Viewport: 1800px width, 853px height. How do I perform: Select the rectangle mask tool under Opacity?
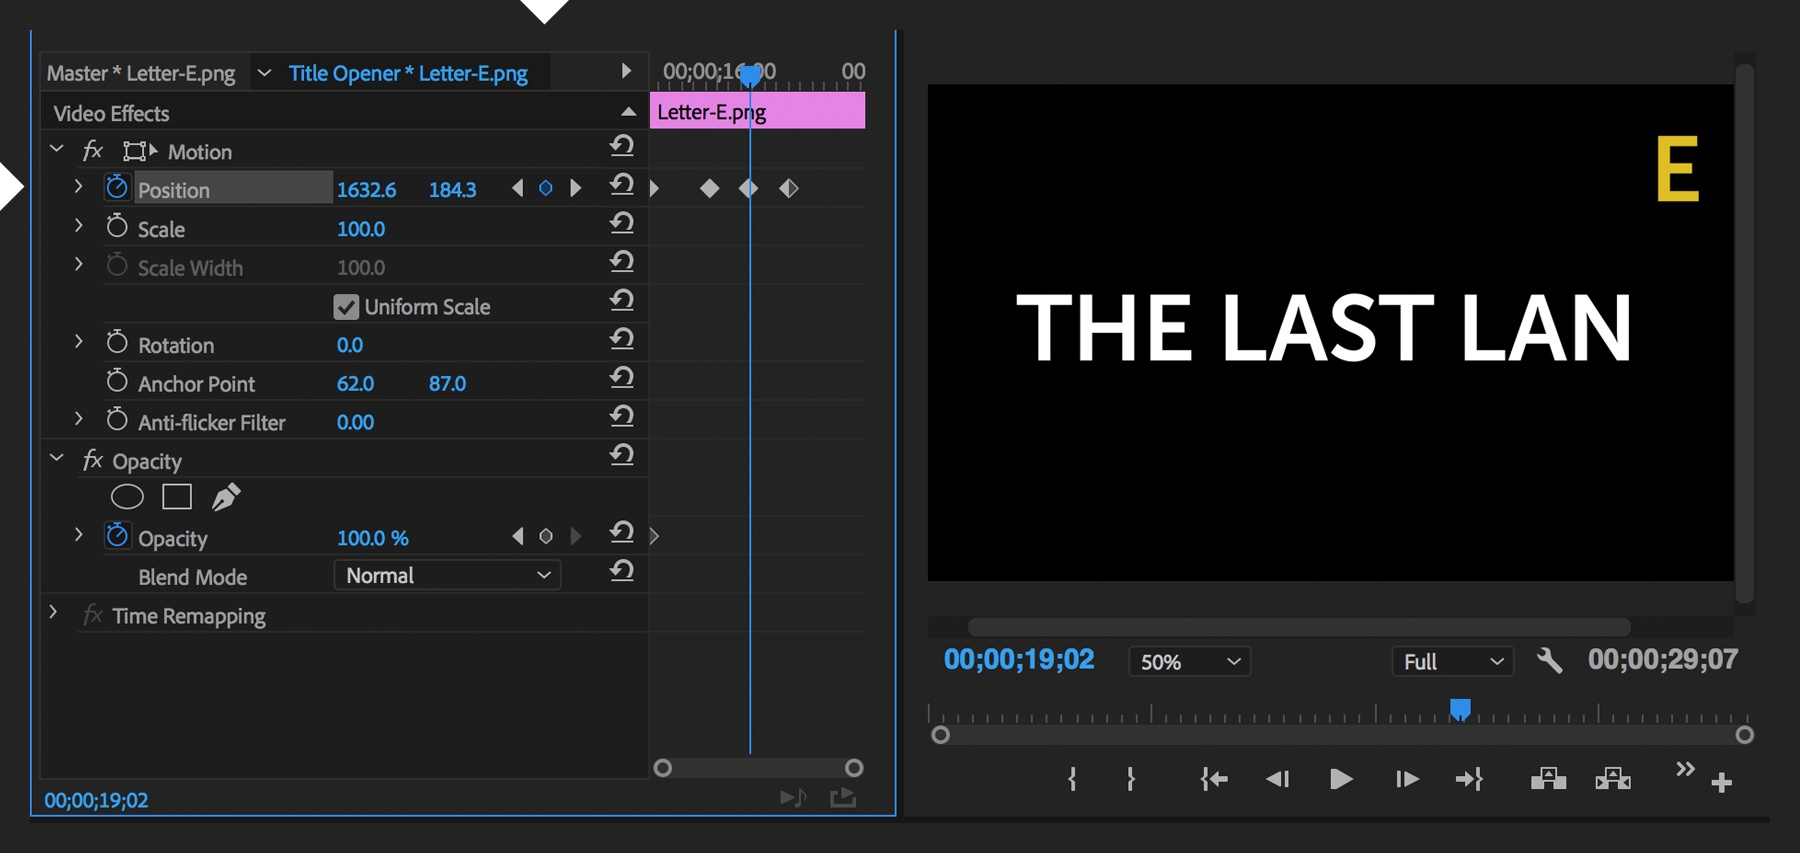(x=177, y=497)
